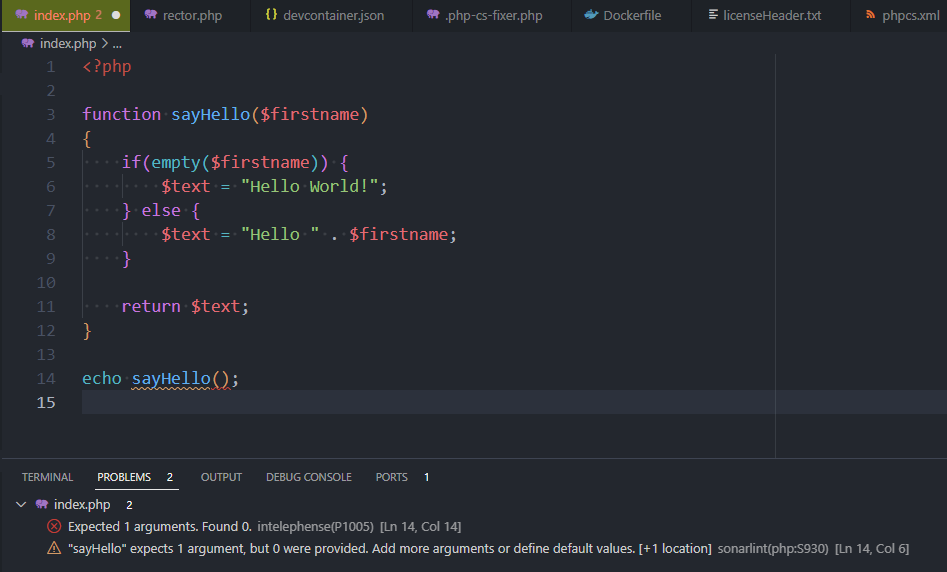Open the rector.php tab
The height and width of the screenshot is (572, 947).
[x=190, y=16]
